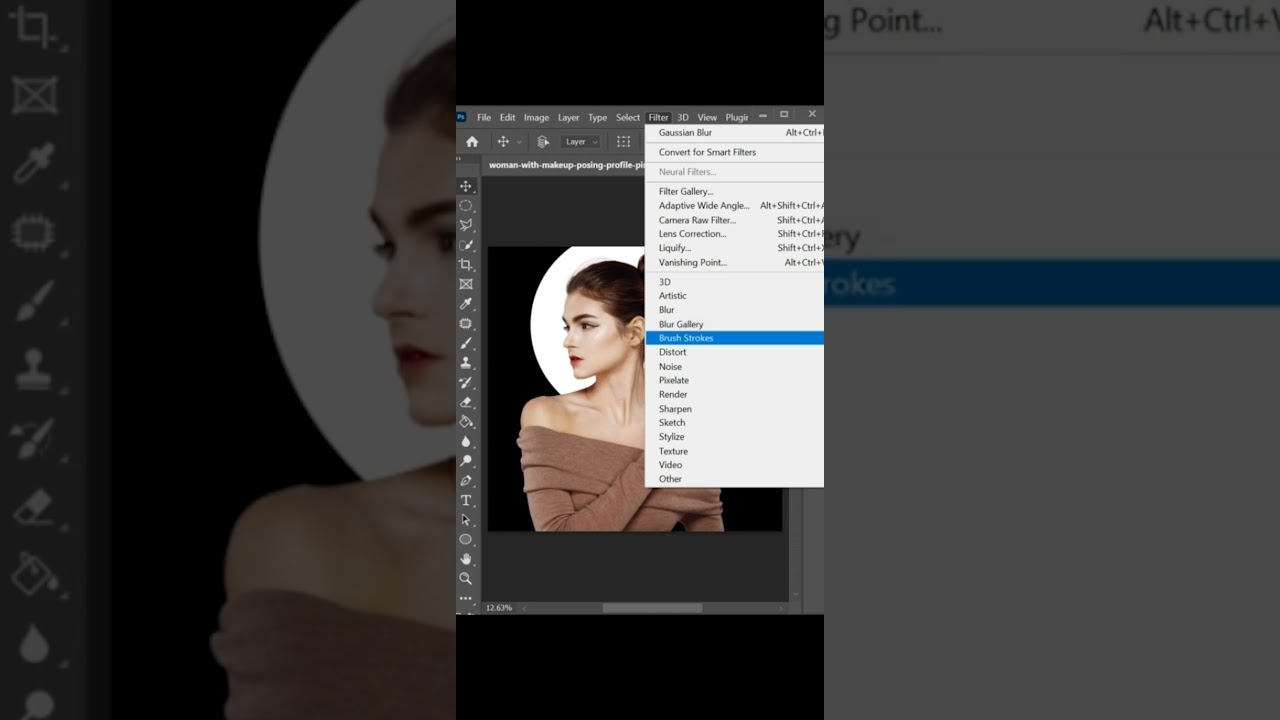Open the Auto-Select Layer dropdown
The height and width of the screenshot is (720, 1280).
point(580,142)
